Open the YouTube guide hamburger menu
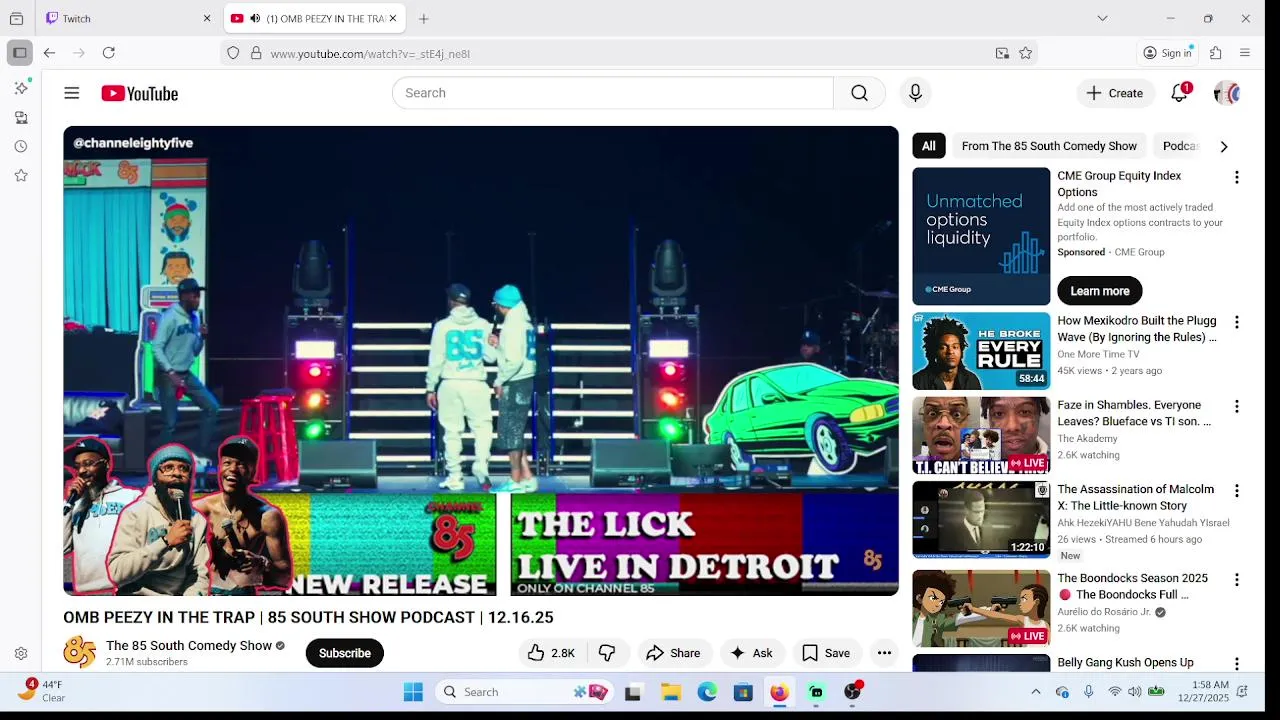This screenshot has height=720, width=1280. tap(71, 93)
